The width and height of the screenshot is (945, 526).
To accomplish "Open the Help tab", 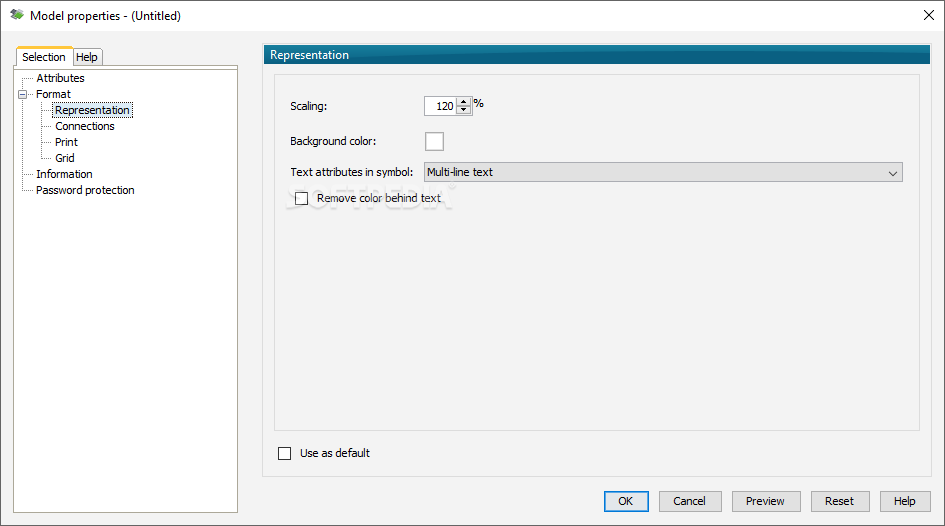I will 87,57.
